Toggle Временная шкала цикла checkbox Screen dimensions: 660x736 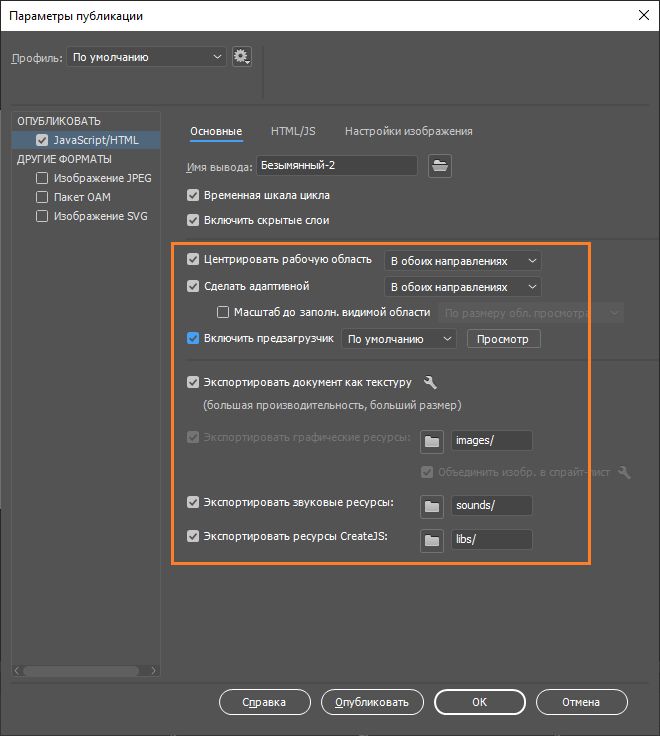pos(193,195)
